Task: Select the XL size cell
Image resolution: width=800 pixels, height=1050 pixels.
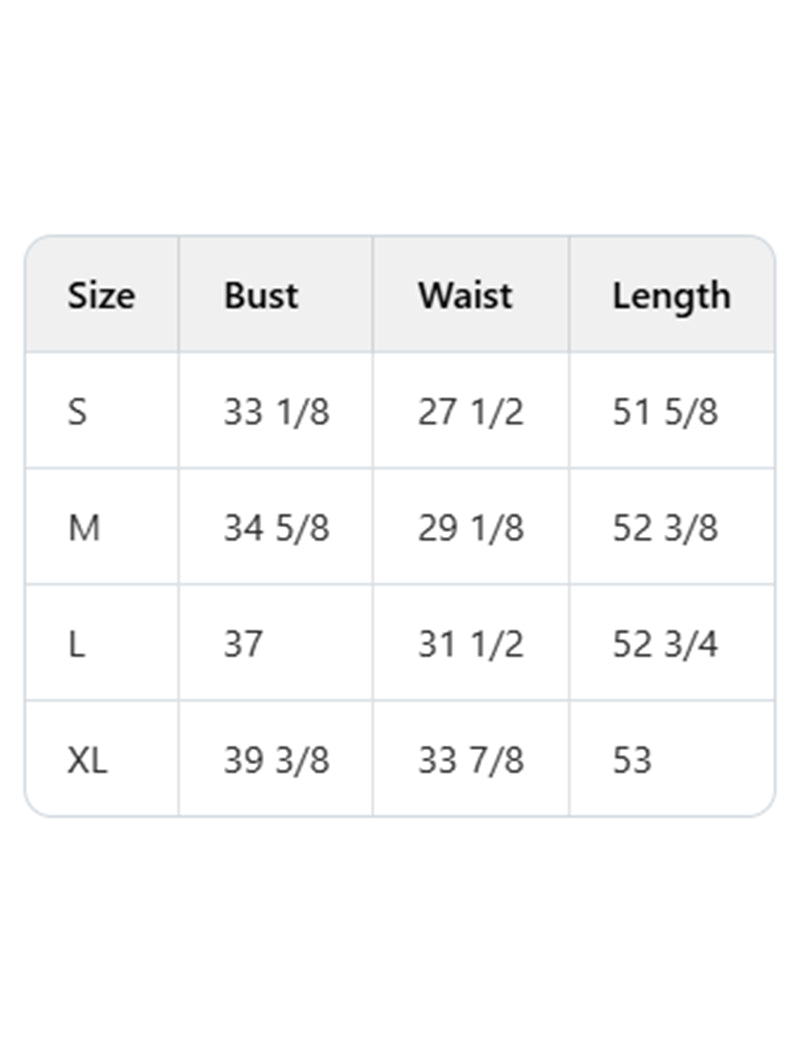Action: point(87,761)
